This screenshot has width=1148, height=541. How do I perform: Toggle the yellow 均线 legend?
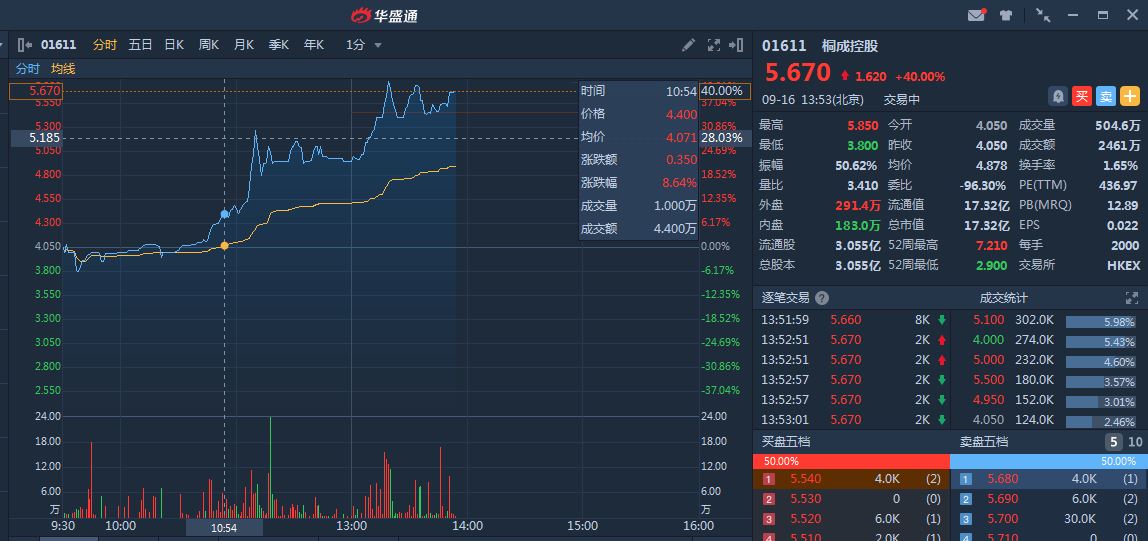63,69
